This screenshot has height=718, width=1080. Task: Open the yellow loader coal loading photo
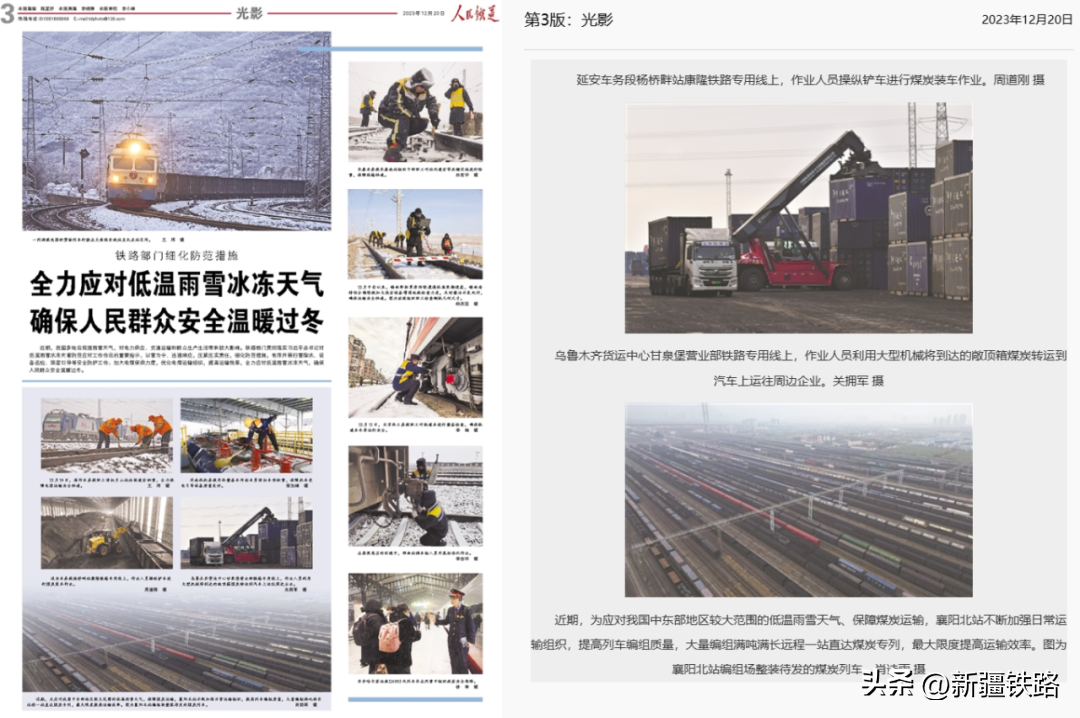[x=106, y=533]
